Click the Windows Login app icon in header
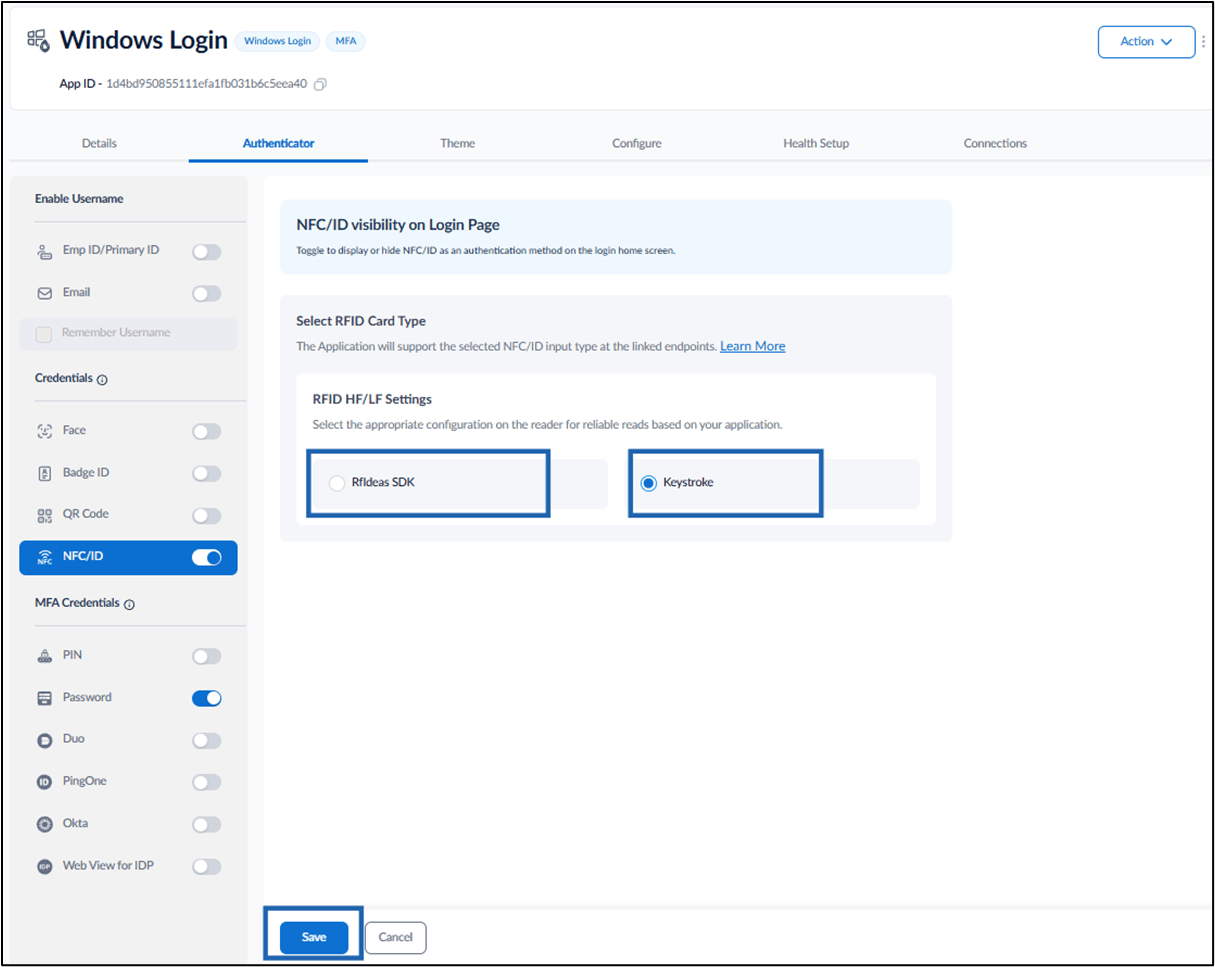This screenshot has height=967, width=1215. [38, 40]
